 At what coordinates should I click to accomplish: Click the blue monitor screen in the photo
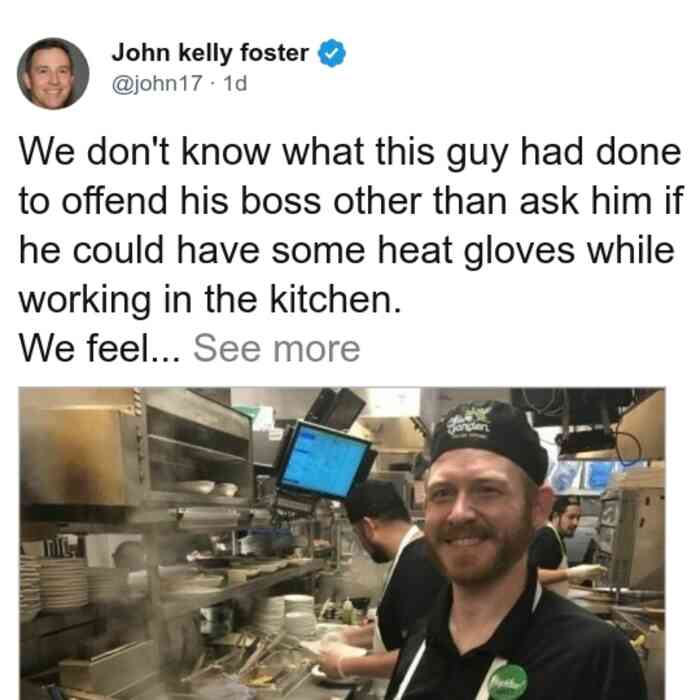tap(324, 461)
